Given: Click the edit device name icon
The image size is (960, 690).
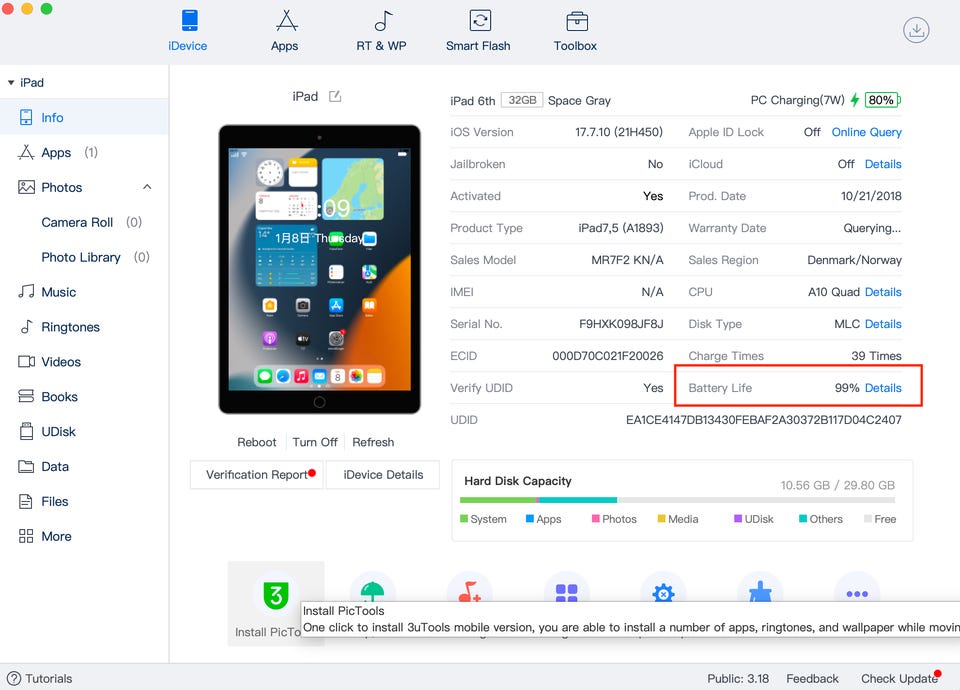Looking at the screenshot, I should point(335,96).
